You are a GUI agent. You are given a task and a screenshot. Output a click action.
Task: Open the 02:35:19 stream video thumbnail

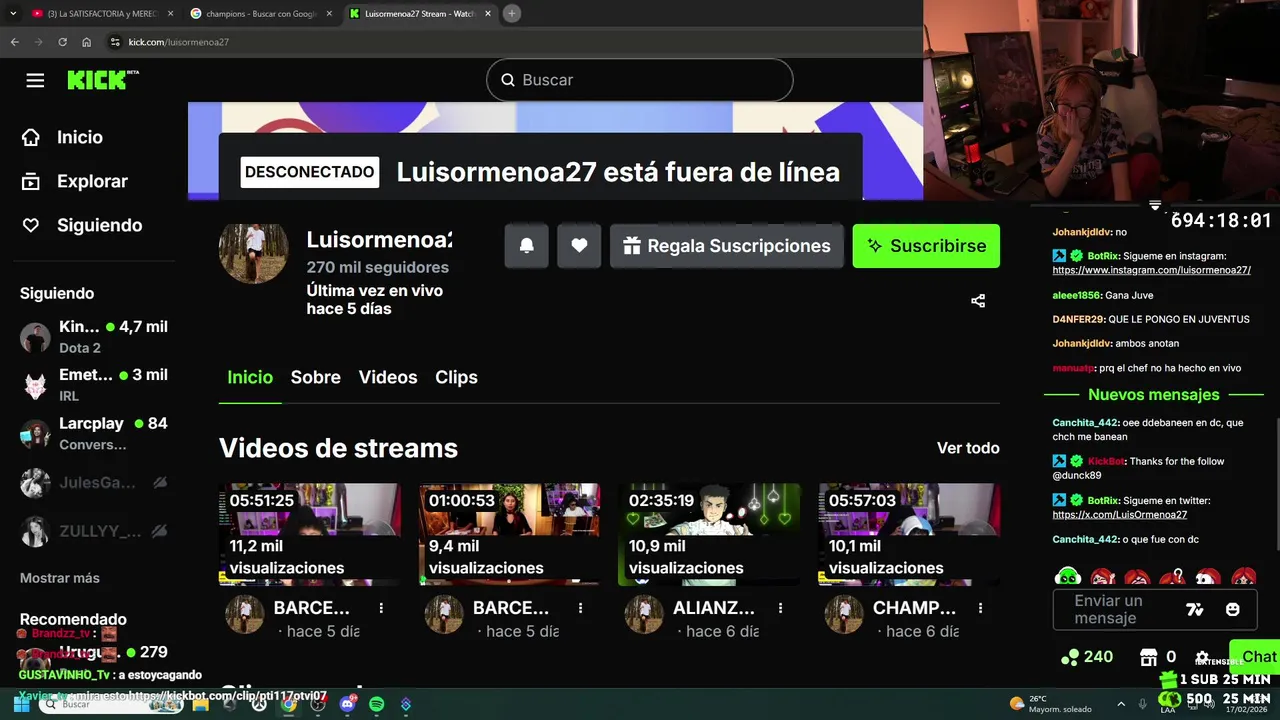[x=710, y=534]
